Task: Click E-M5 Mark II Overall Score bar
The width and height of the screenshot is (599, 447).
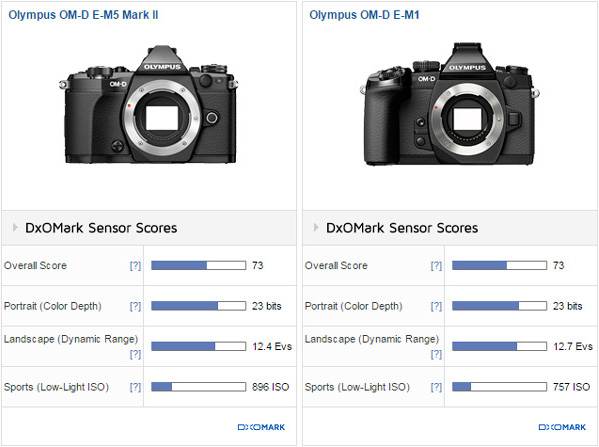Action: click(x=199, y=265)
